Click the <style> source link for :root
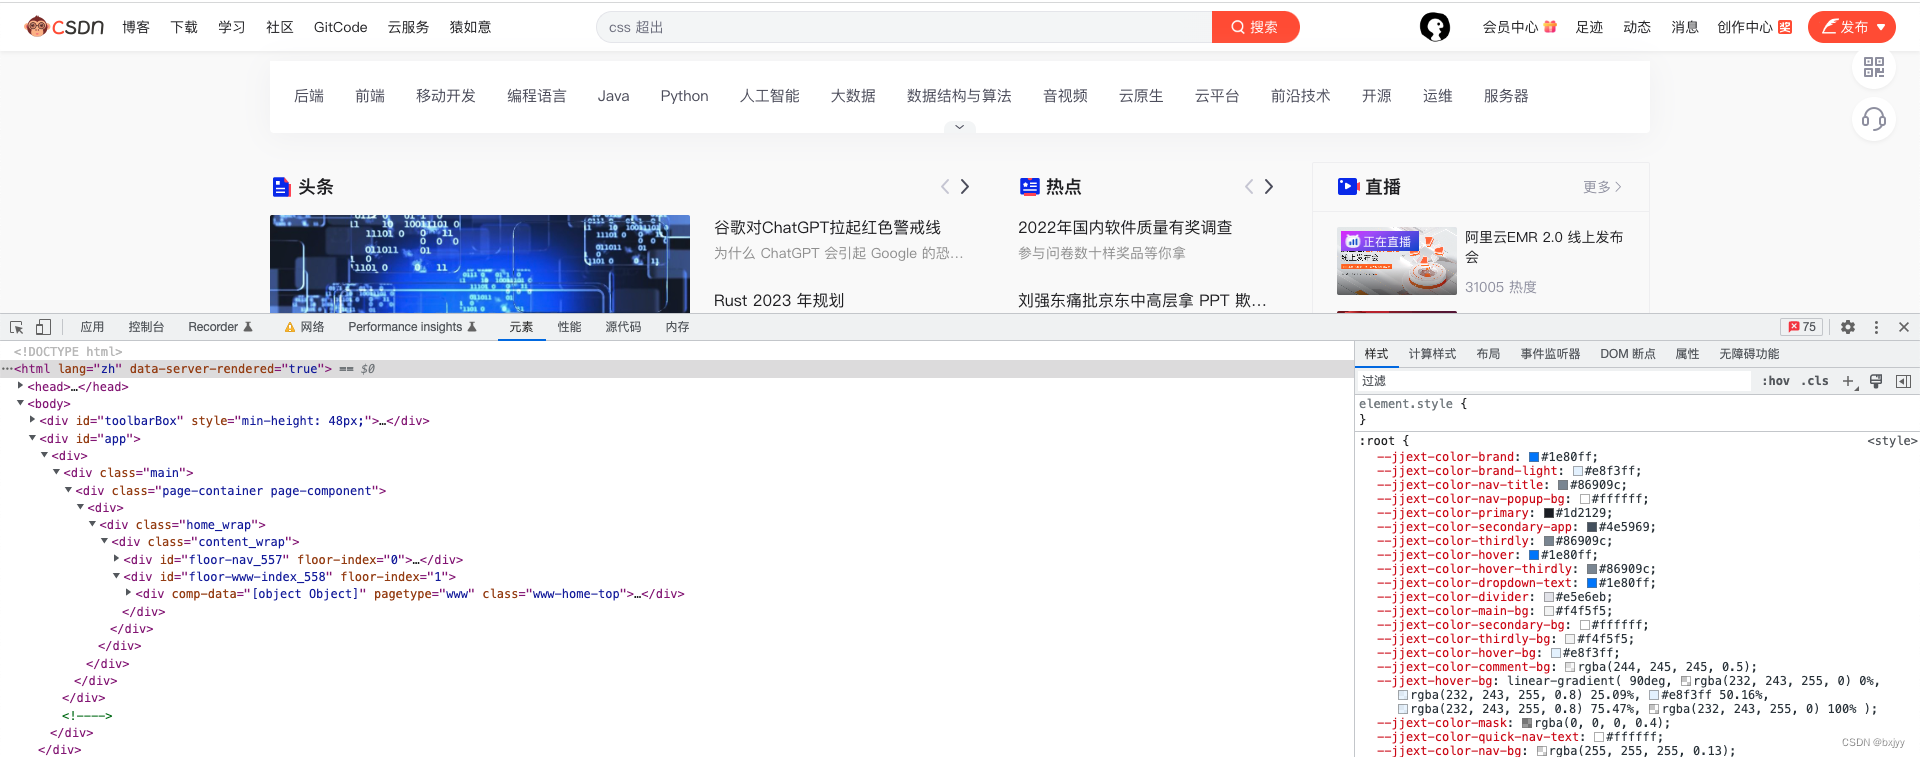This screenshot has width=1920, height=757. [1892, 441]
